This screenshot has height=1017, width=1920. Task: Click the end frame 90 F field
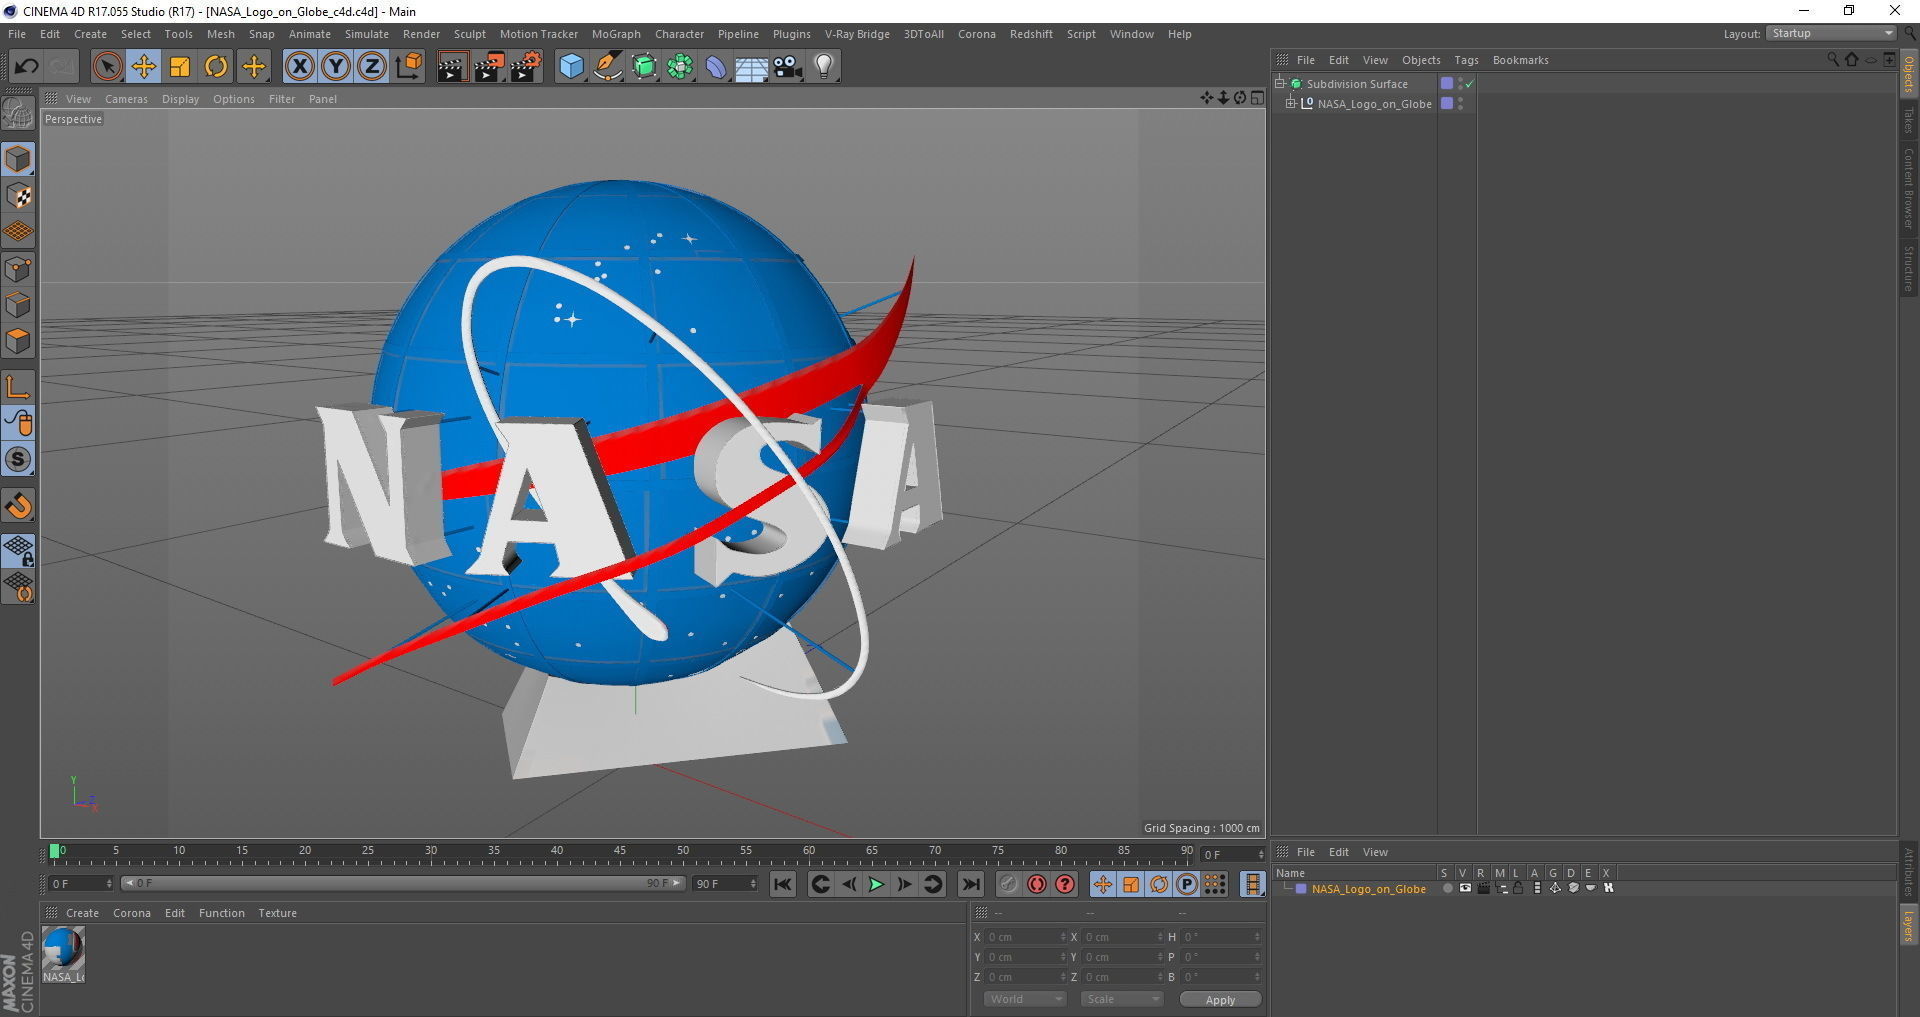click(724, 884)
